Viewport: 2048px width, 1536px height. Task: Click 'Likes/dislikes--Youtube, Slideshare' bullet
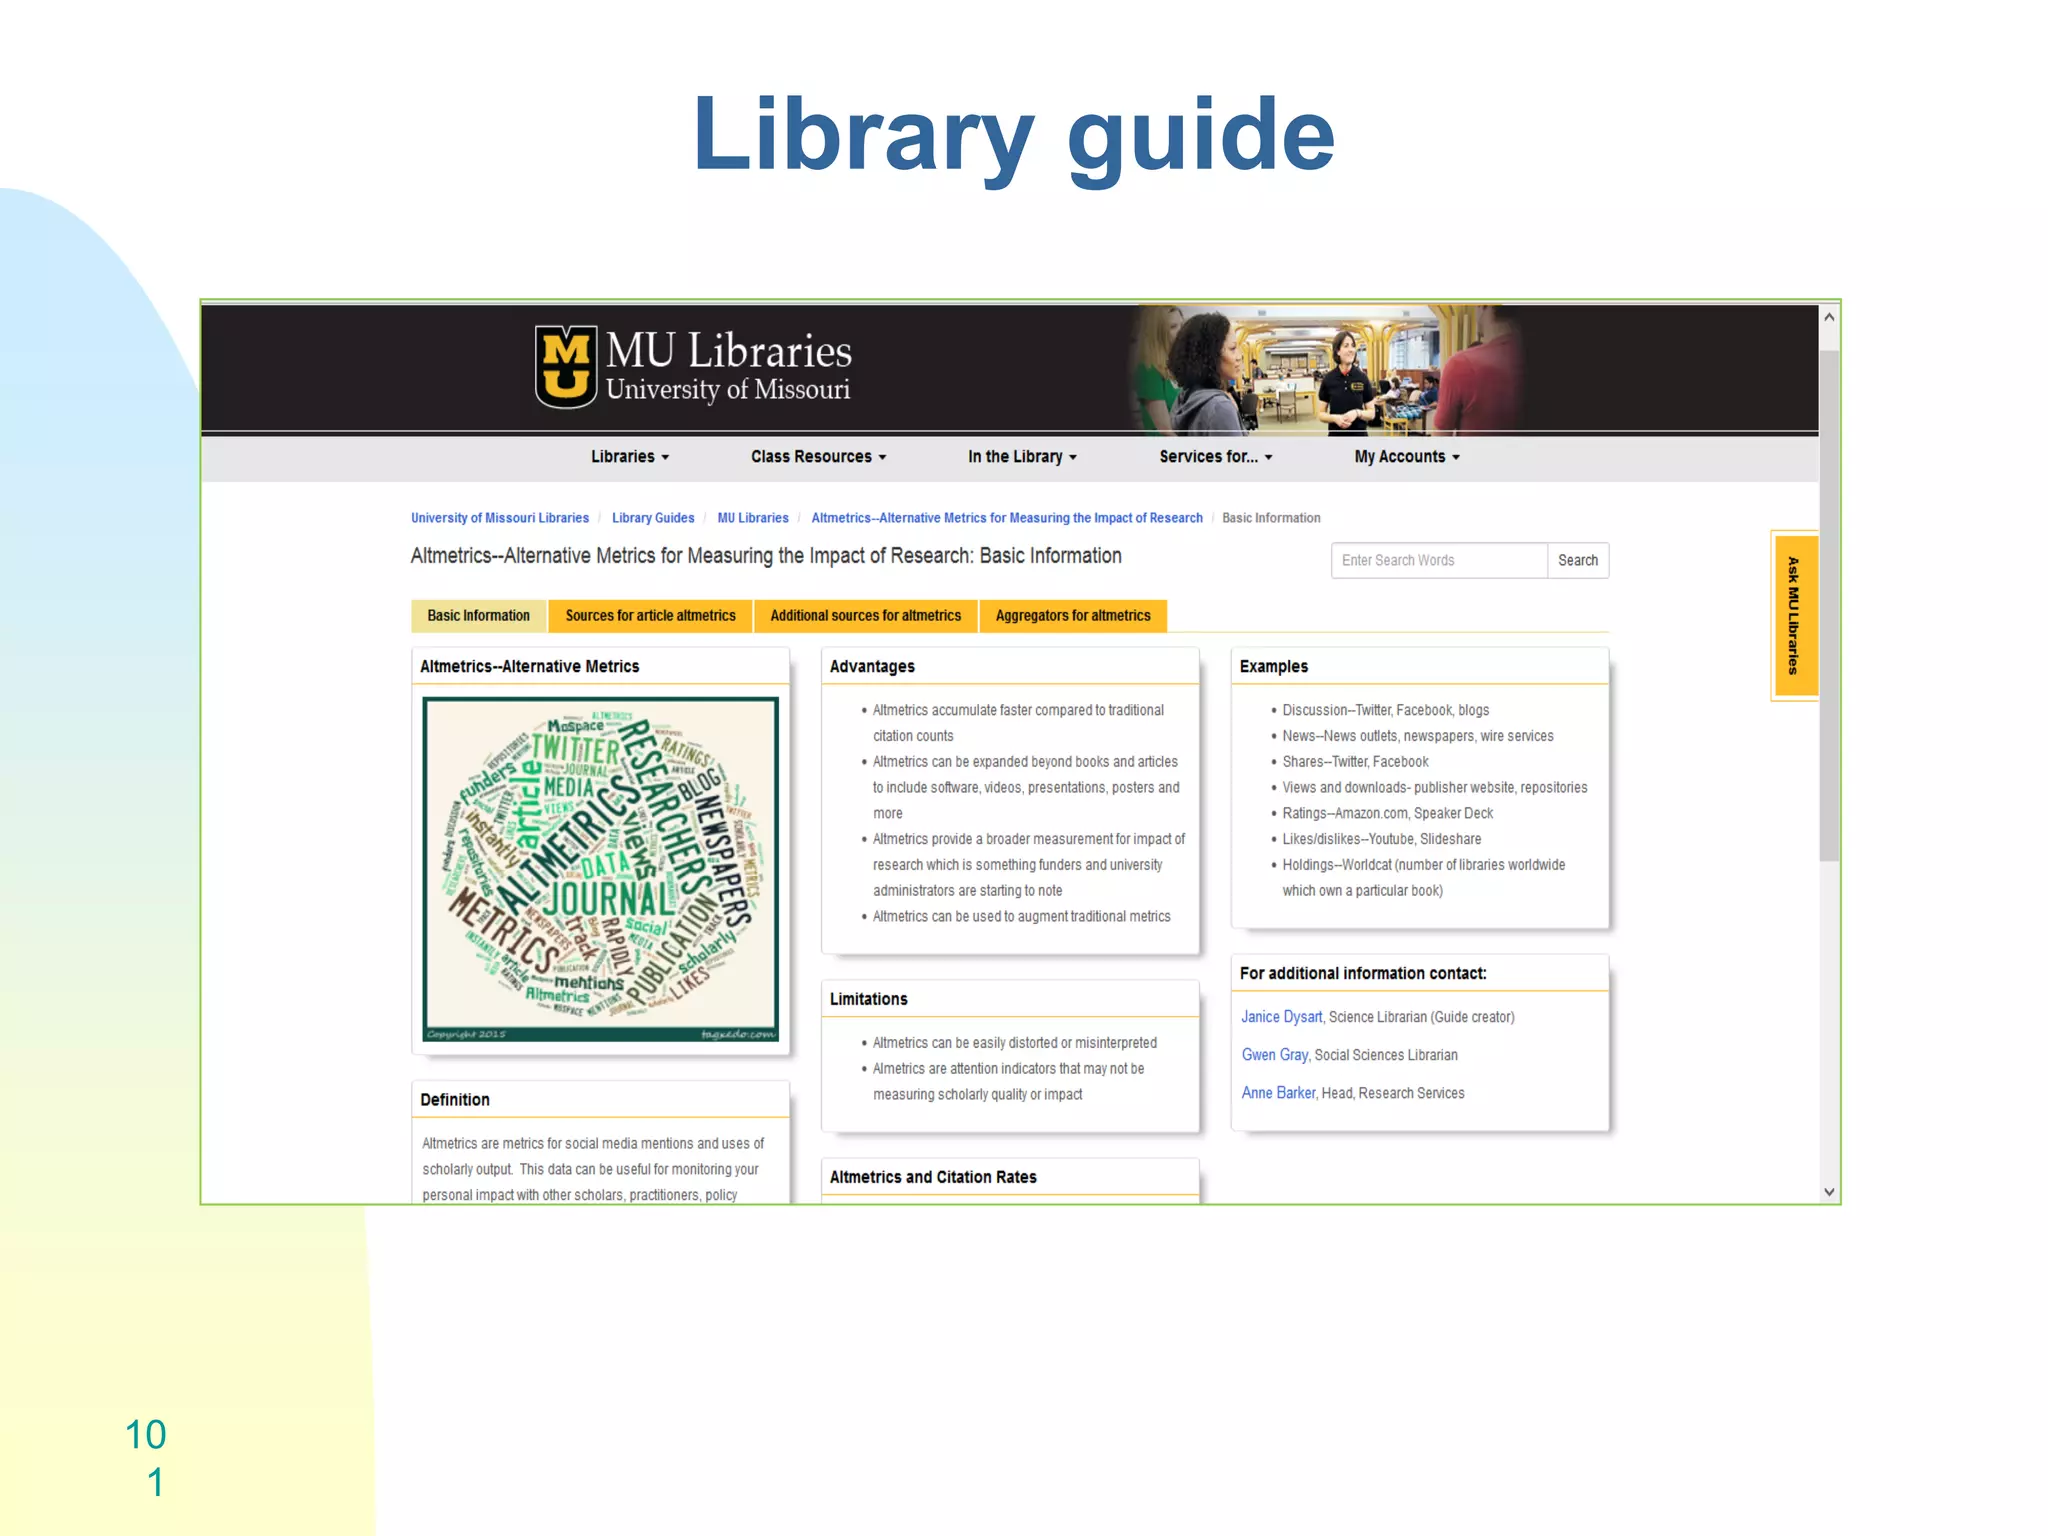click(1382, 839)
